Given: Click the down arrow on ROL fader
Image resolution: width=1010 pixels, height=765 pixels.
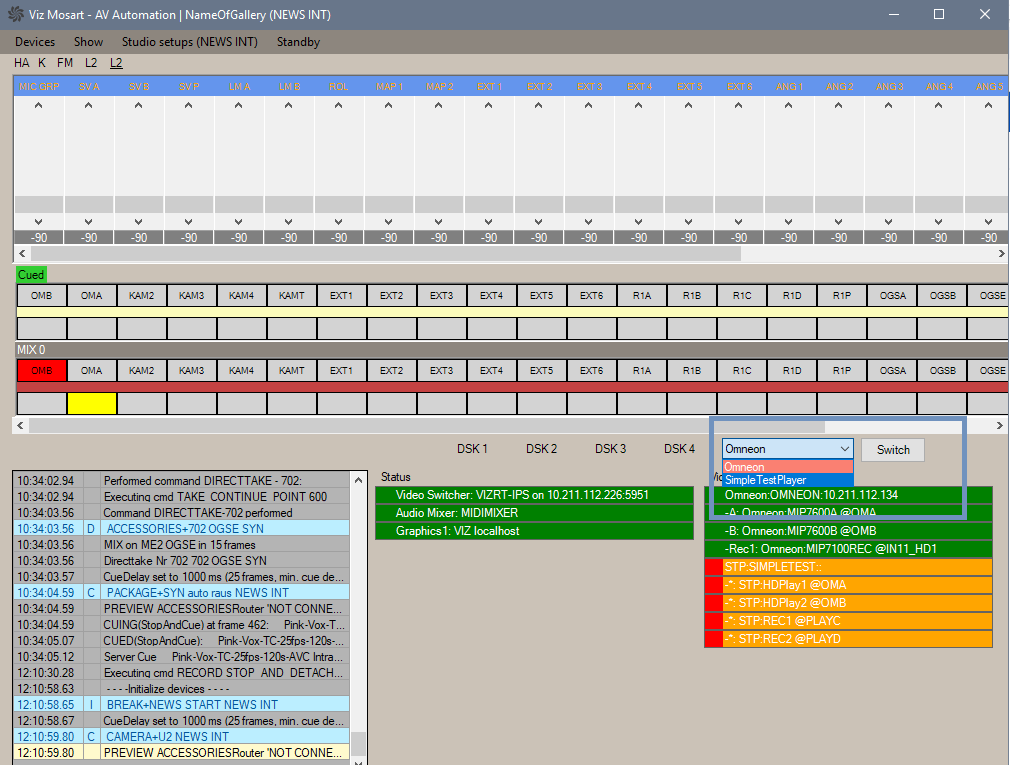Looking at the screenshot, I should tap(339, 221).
